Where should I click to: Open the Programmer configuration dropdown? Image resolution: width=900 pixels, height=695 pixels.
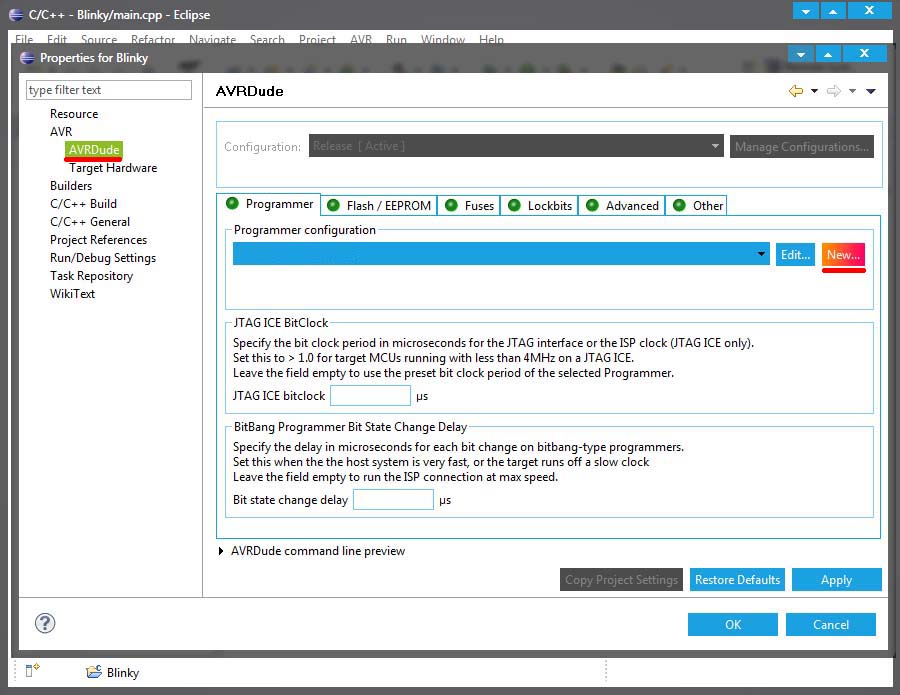tap(501, 254)
